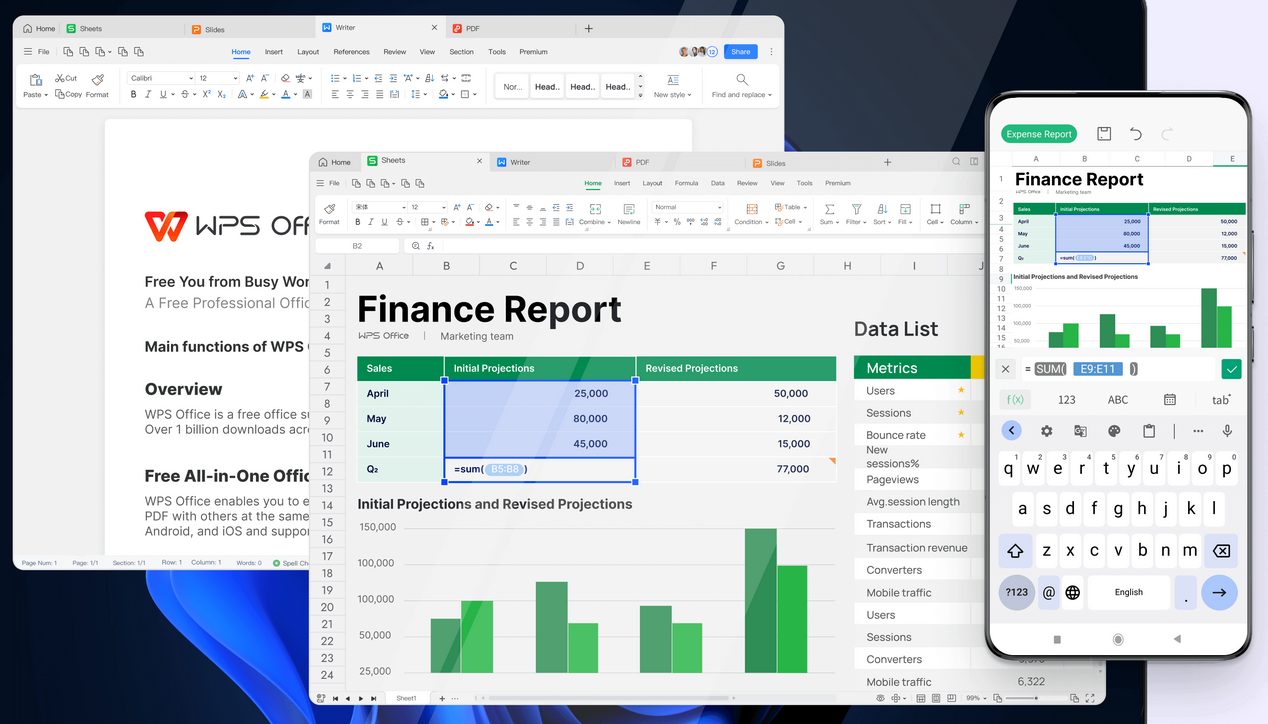Toggle Strikethrough in Writer ribbon
Screen dimensions: 1268x724
(185, 94)
